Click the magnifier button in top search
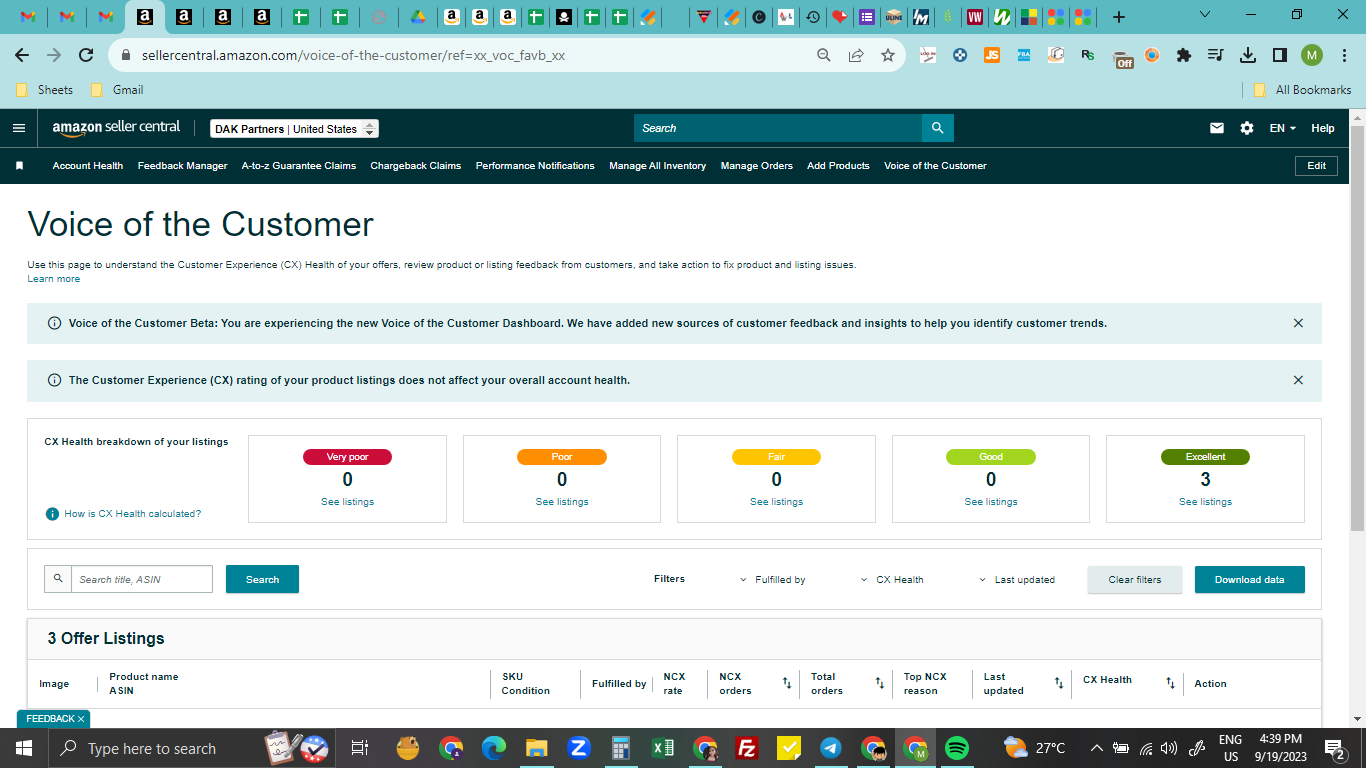Image resolution: width=1366 pixels, height=768 pixels. 937,128
